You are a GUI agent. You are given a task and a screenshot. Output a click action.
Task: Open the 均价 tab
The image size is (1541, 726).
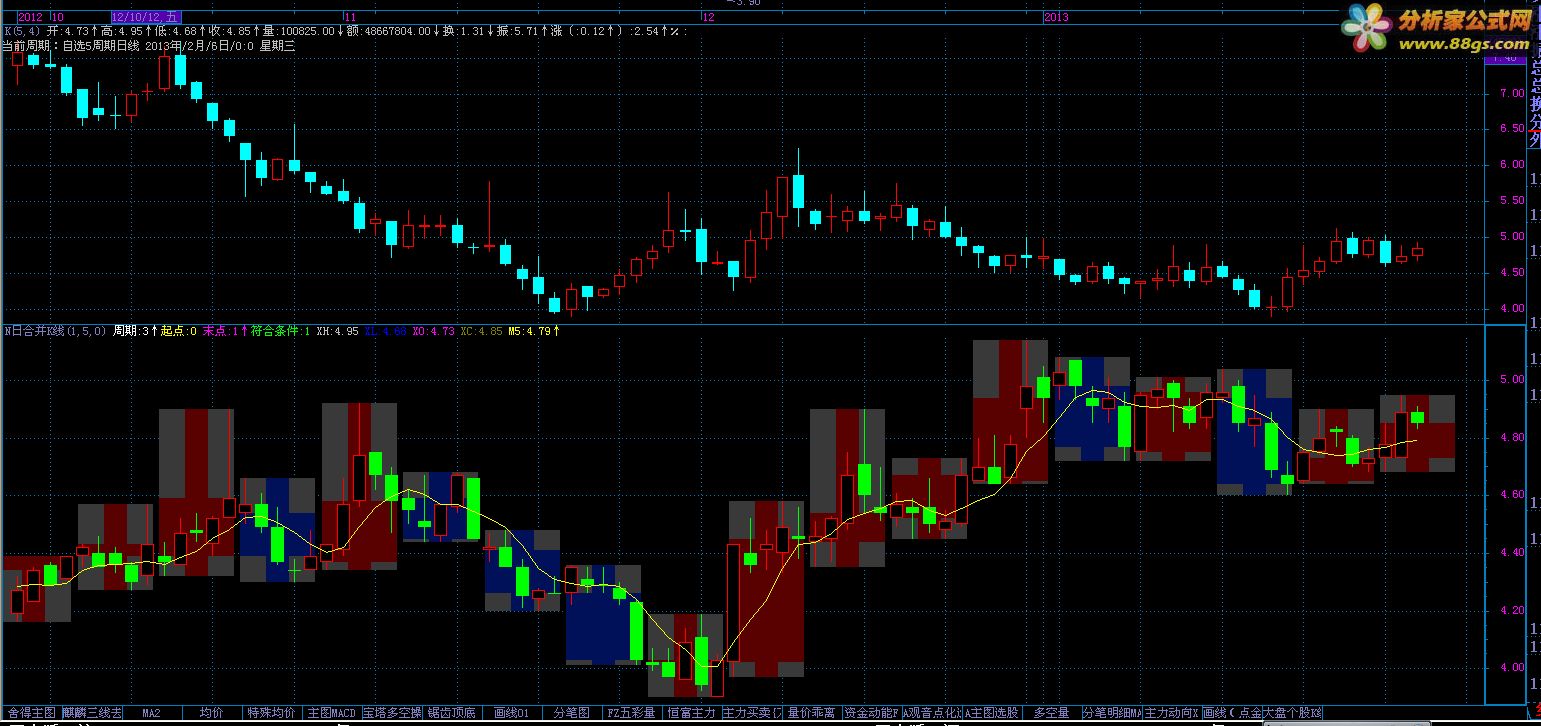(211, 713)
